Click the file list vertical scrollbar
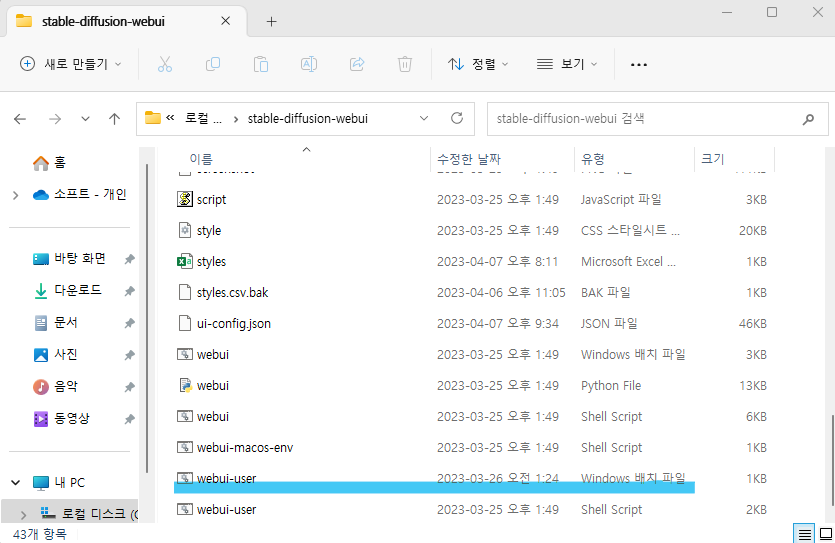This screenshot has height=543, width=835. coord(831,460)
